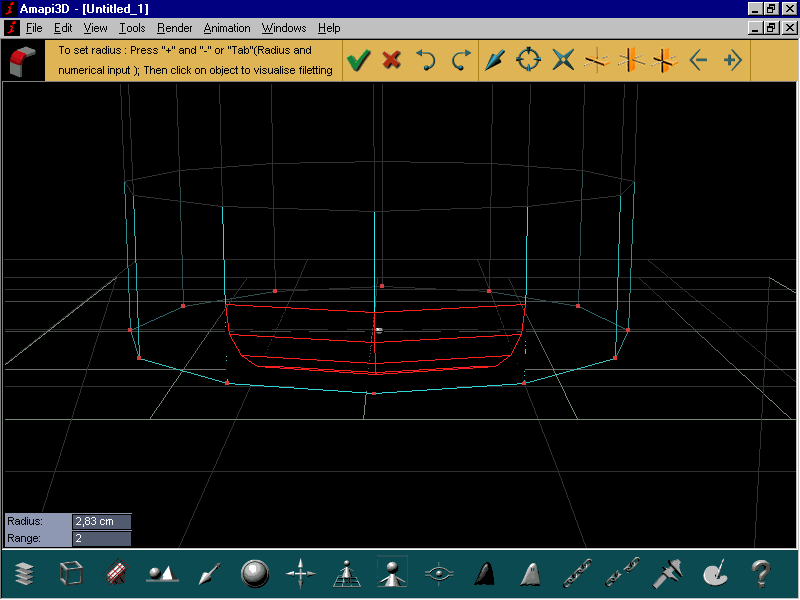Toggle the highlighted figure view icon
The width and height of the screenshot is (800, 600).
pos(392,572)
